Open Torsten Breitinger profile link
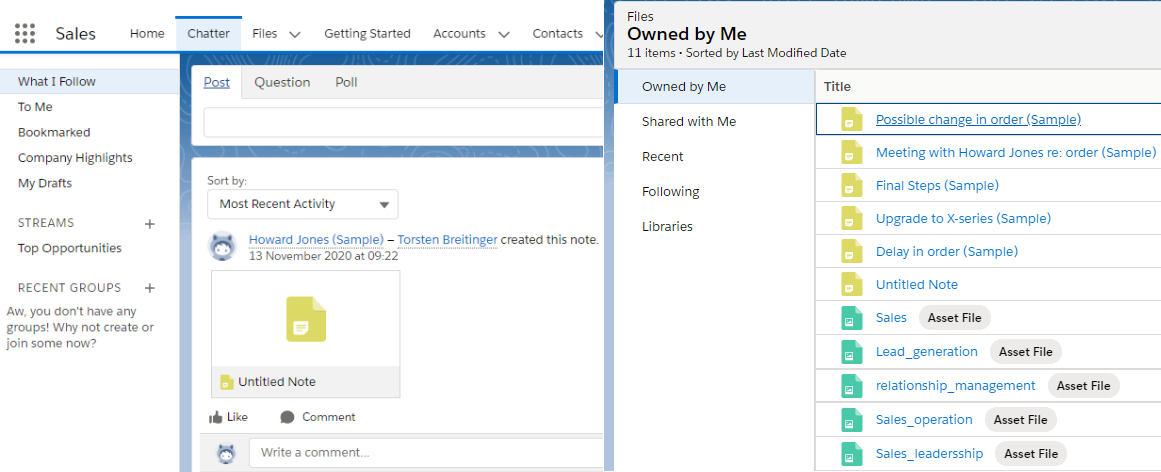The width and height of the screenshot is (1161, 472). (447, 240)
